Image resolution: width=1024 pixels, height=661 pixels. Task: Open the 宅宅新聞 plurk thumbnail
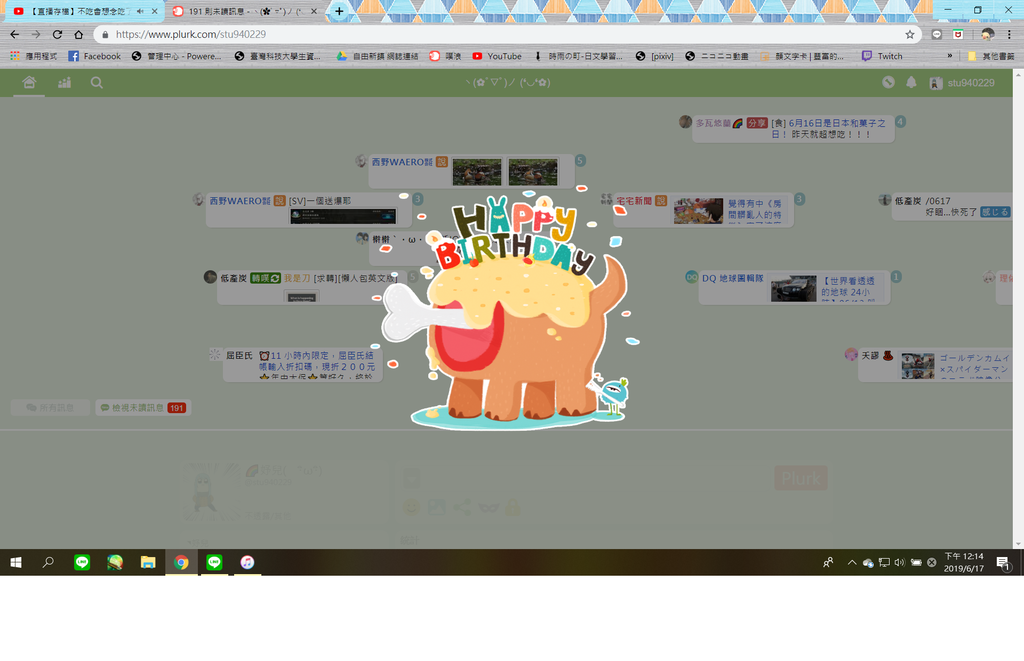(698, 211)
